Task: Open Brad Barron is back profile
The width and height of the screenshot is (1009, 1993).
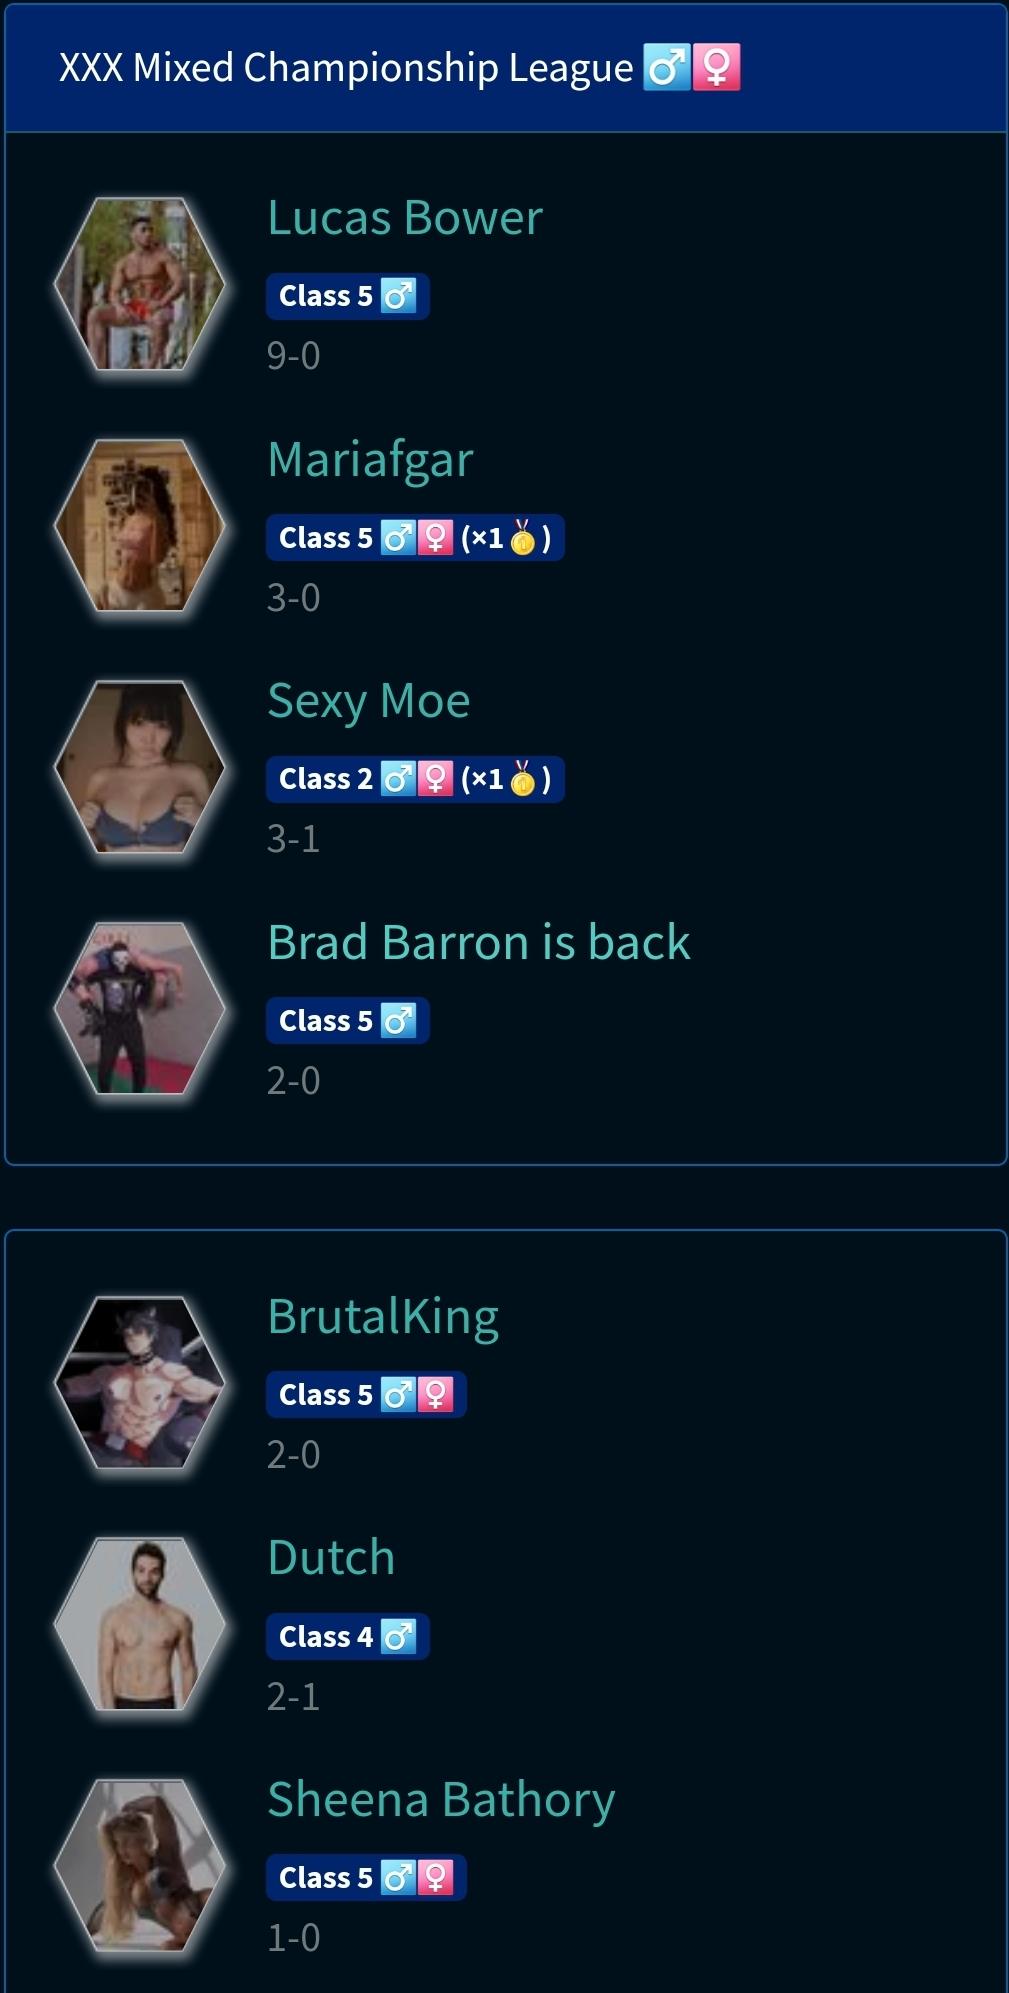Action: tap(479, 942)
